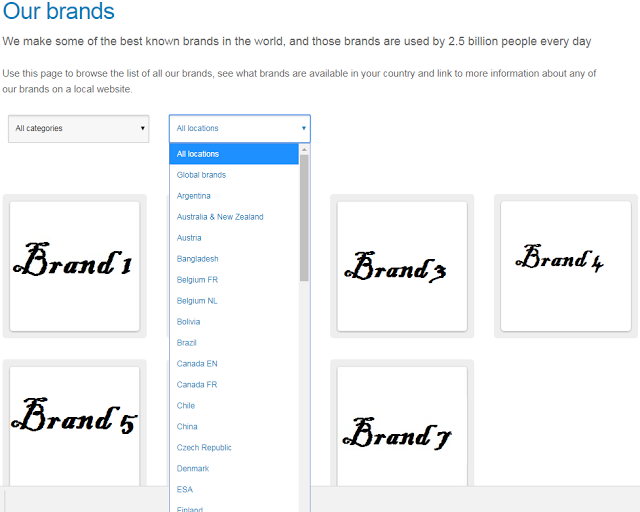The image size is (640, 512).
Task: Choose Bangladesh in the location list
Action: click(x=234, y=259)
